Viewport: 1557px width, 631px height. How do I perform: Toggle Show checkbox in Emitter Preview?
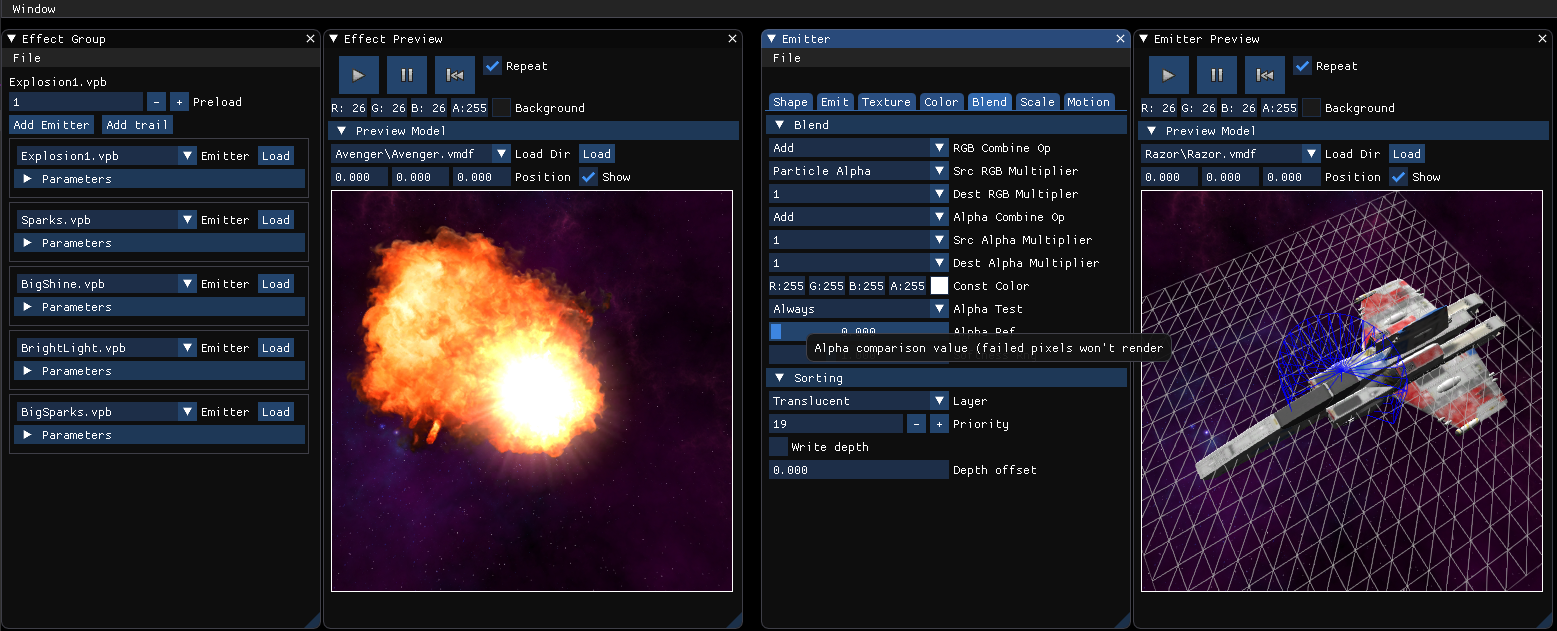click(x=1398, y=177)
